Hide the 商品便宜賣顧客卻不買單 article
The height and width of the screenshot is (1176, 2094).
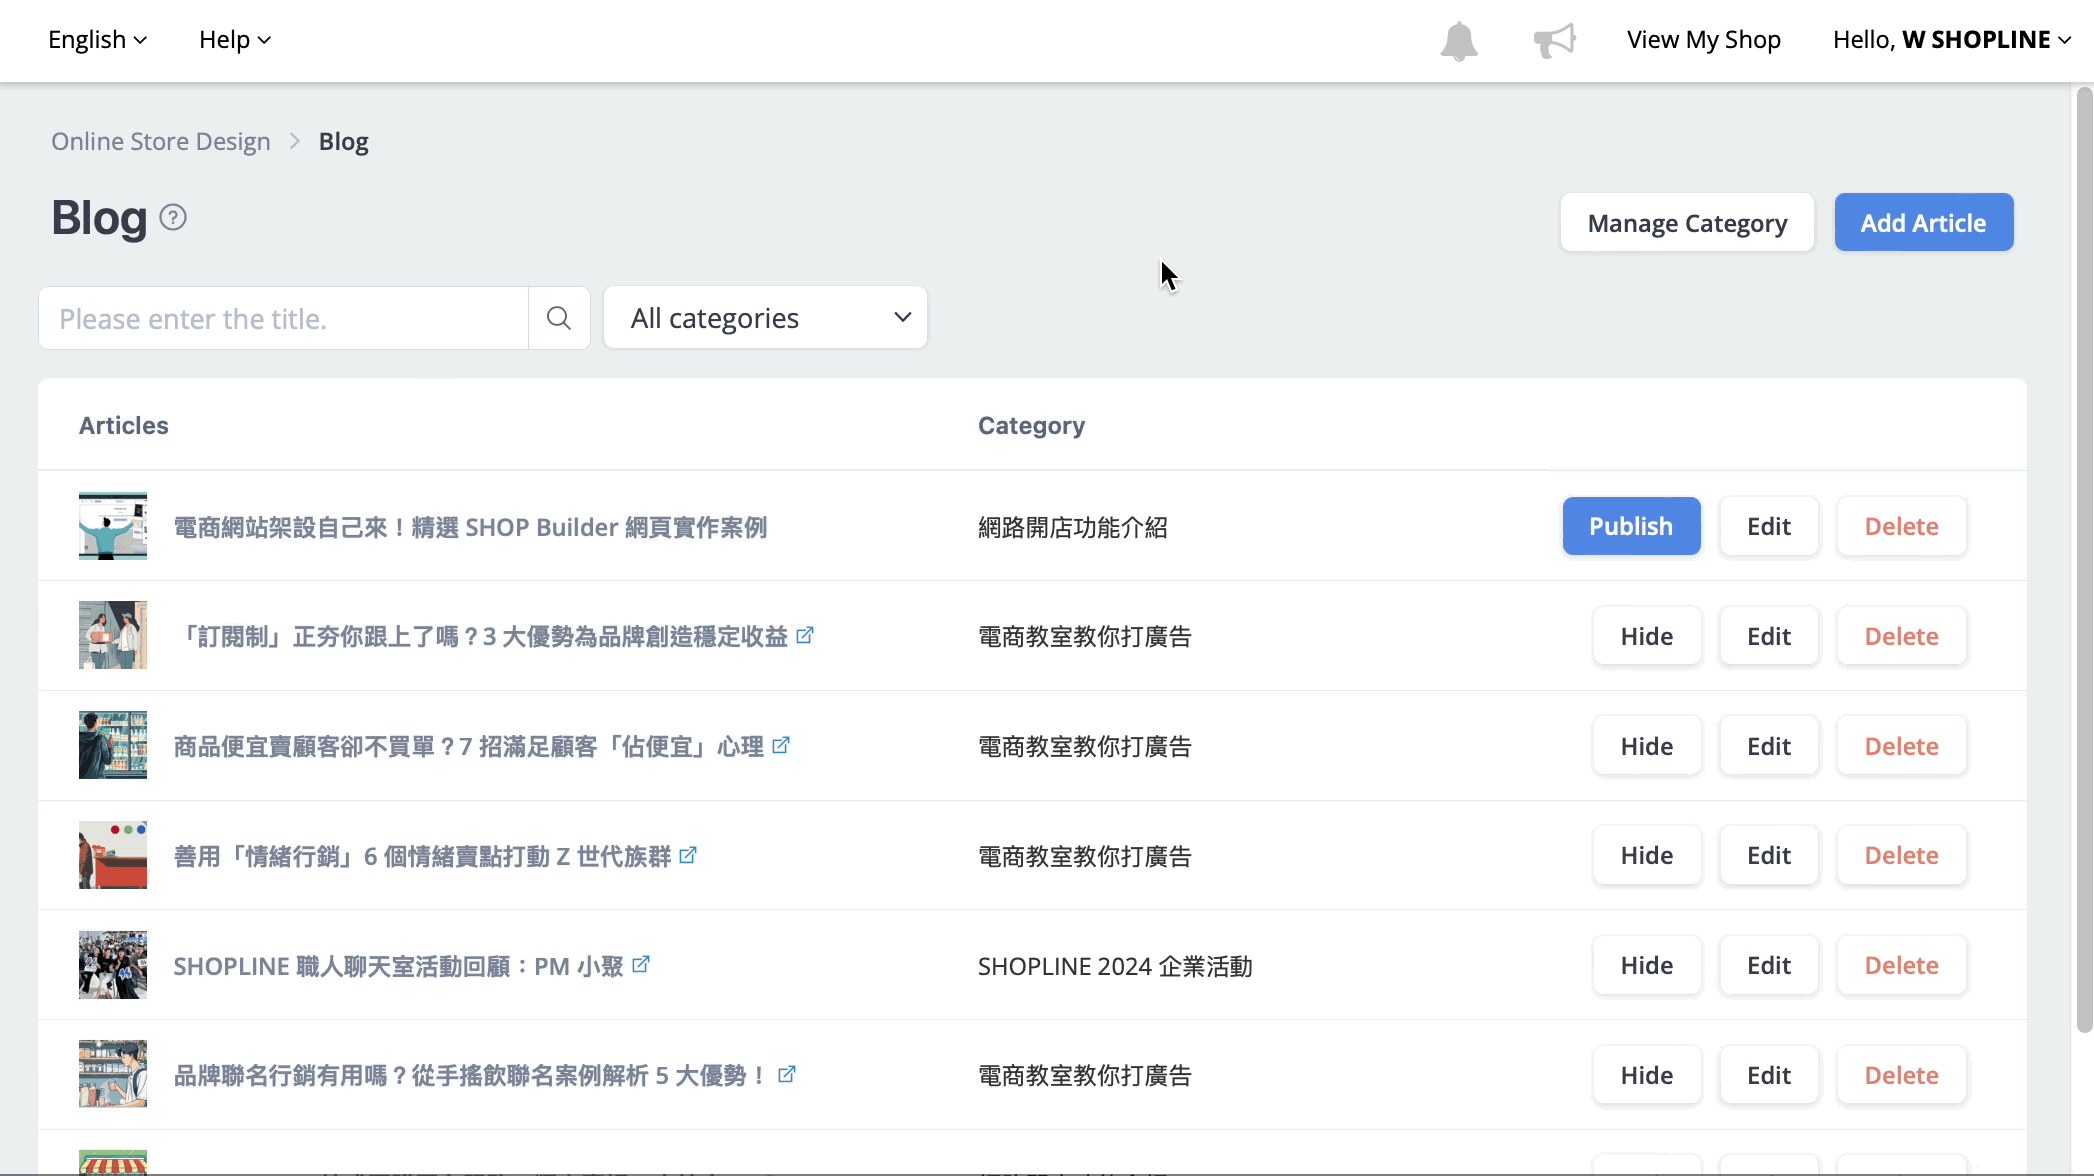1647,746
